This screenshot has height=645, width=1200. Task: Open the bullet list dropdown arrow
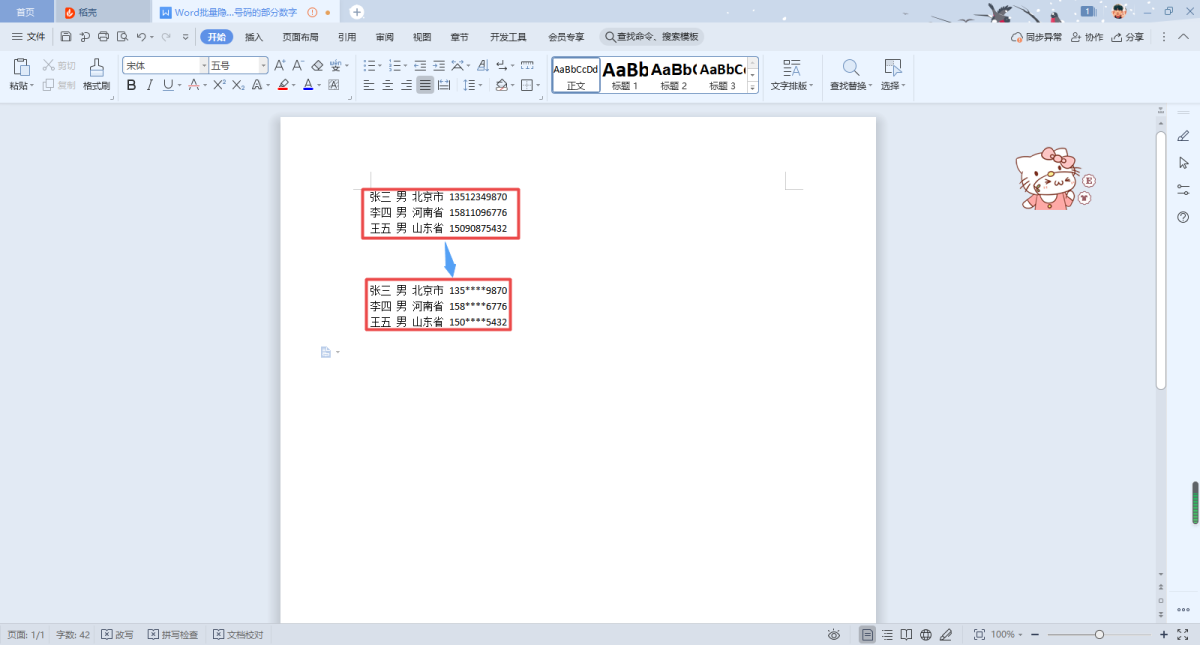point(380,66)
